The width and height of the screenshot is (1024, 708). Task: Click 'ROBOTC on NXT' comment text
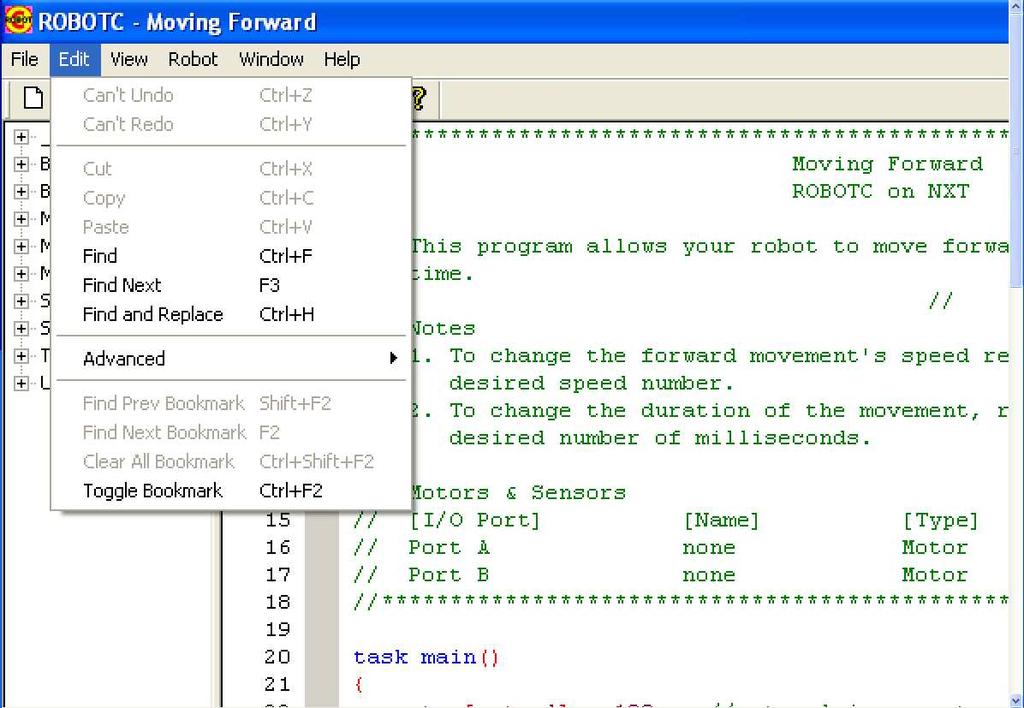880,191
